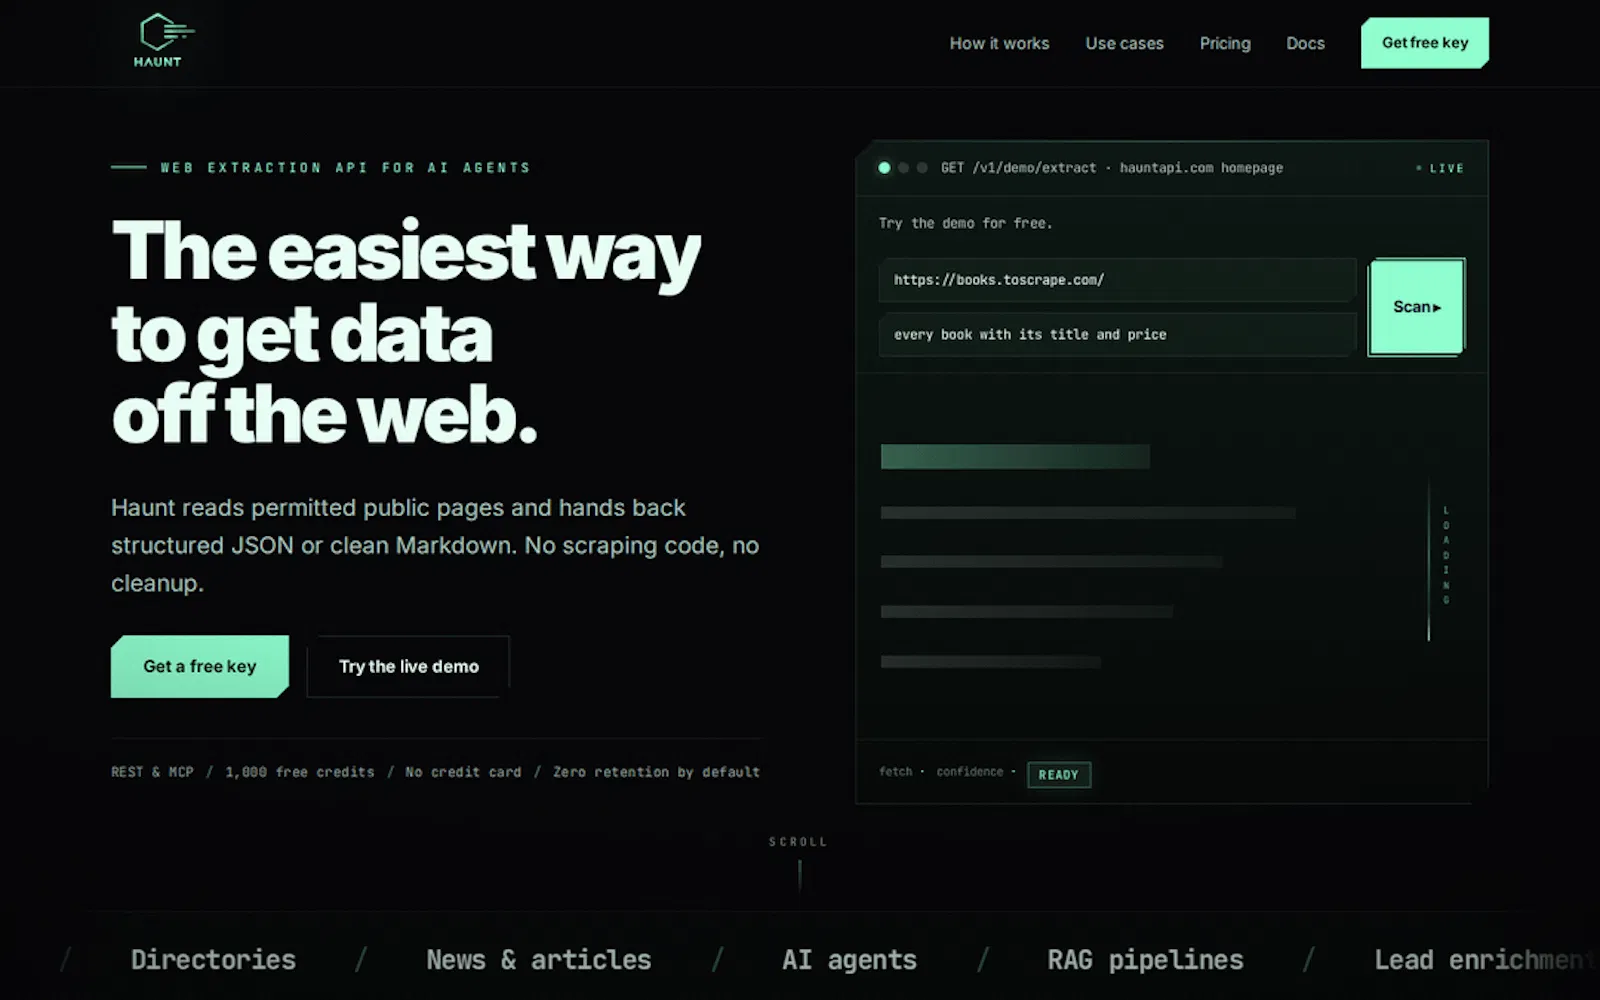1600x1000 pixels.
Task: Click the Get free key button in header
Action: tap(1424, 43)
